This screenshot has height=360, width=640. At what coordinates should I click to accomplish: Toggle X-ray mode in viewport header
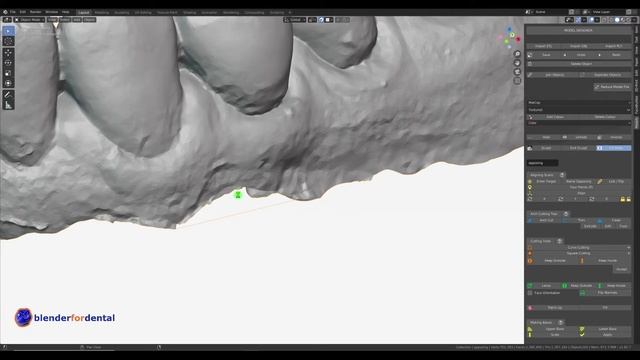pyautogui.click(x=605, y=20)
